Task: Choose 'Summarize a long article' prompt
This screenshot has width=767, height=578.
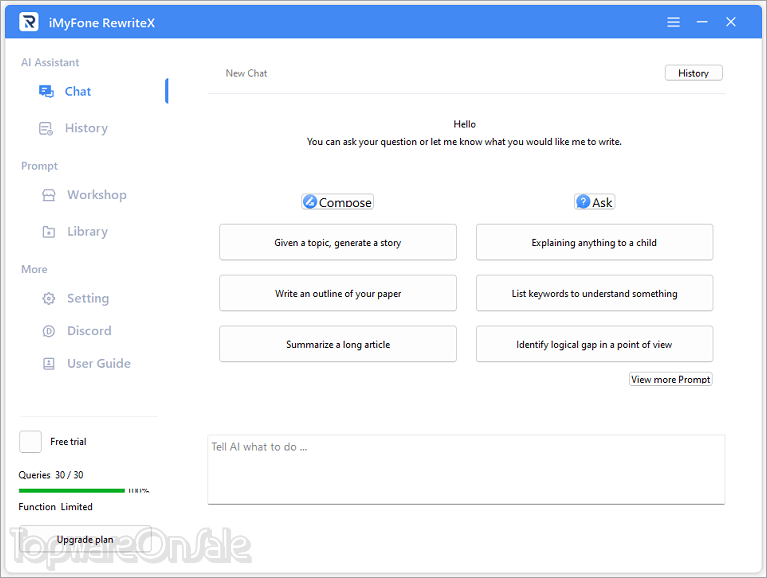Action: coord(338,344)
